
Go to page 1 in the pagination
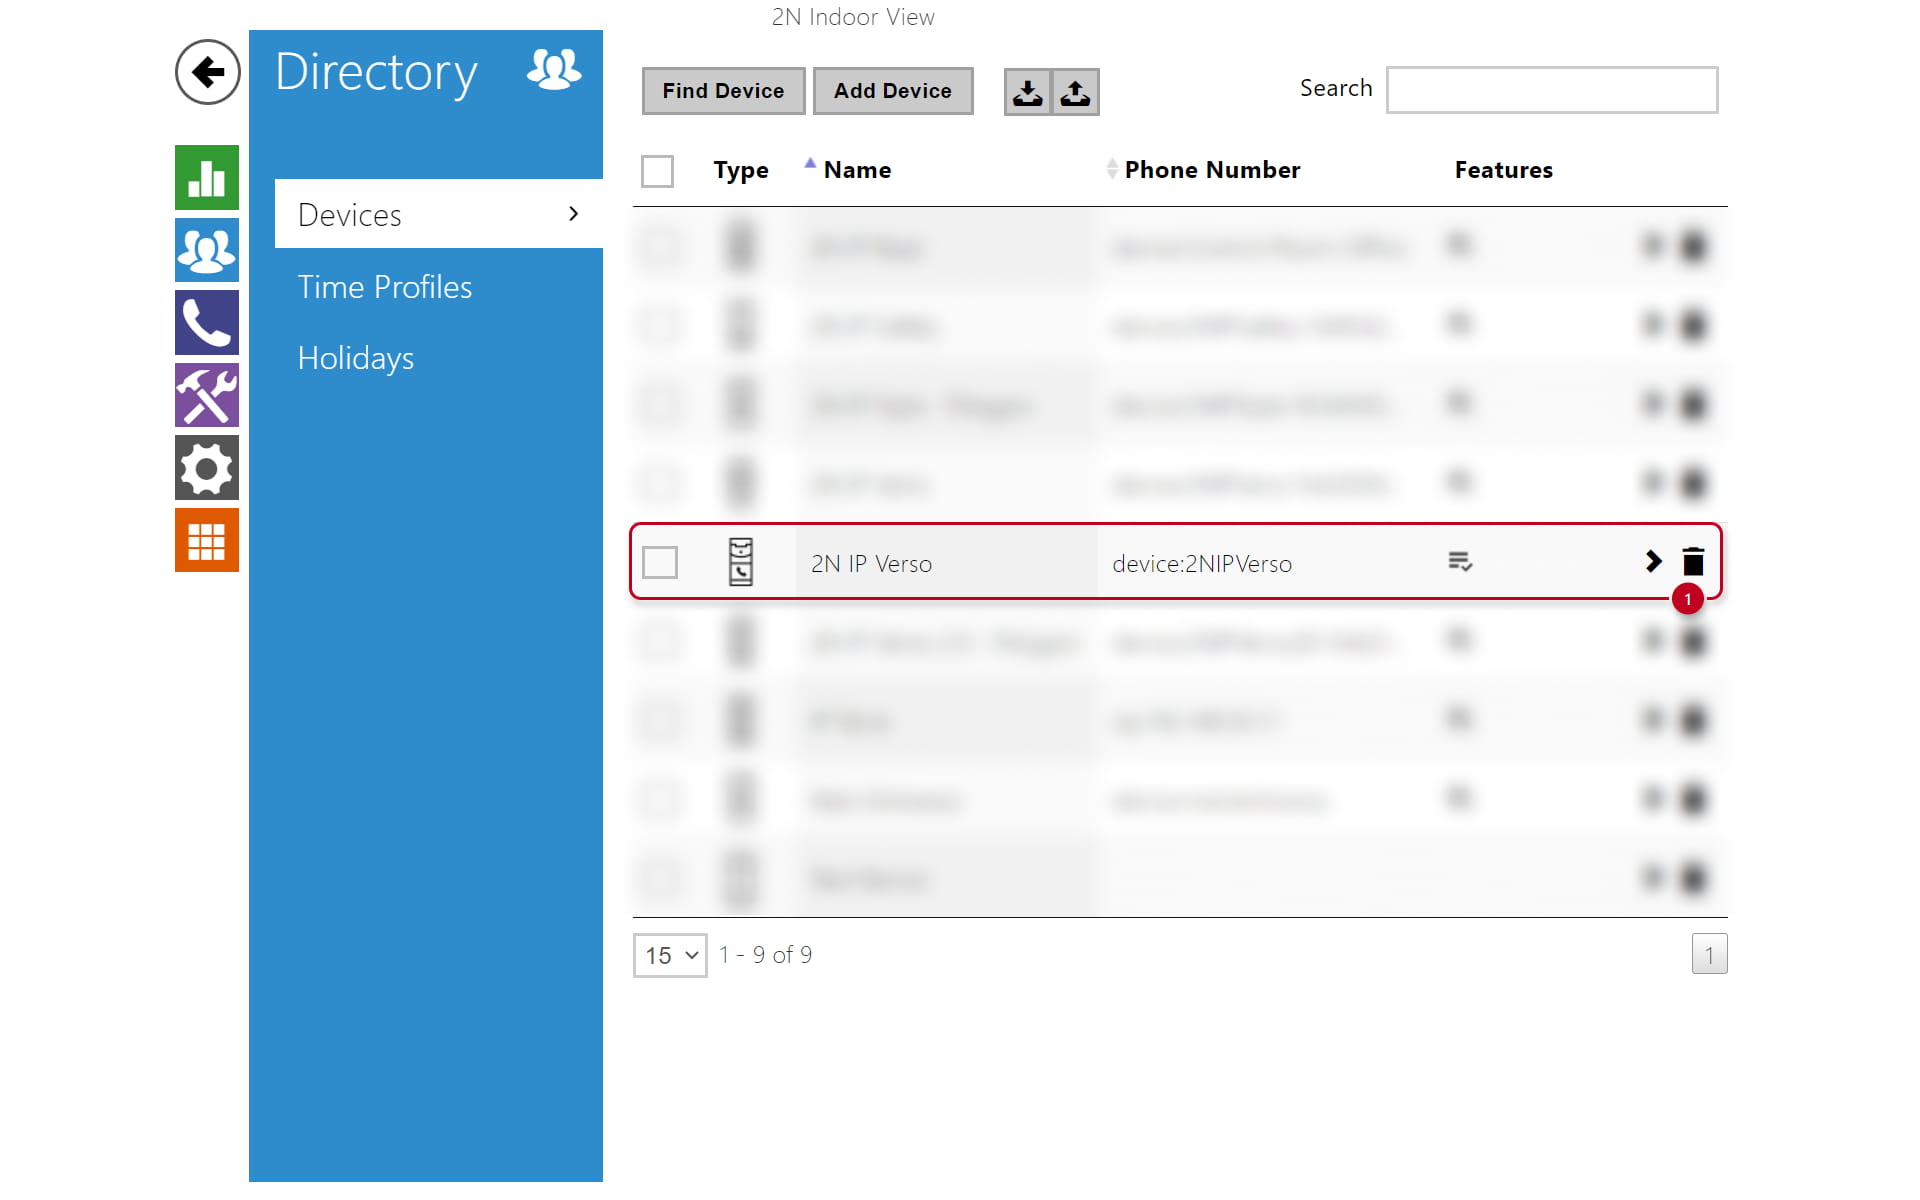click(1709, 955)
